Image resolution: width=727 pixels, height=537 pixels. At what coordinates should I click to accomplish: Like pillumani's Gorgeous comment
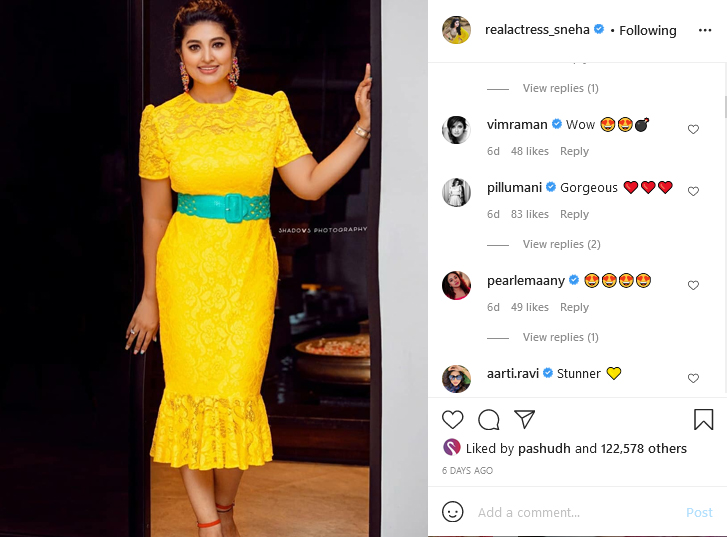pos(693,192)
